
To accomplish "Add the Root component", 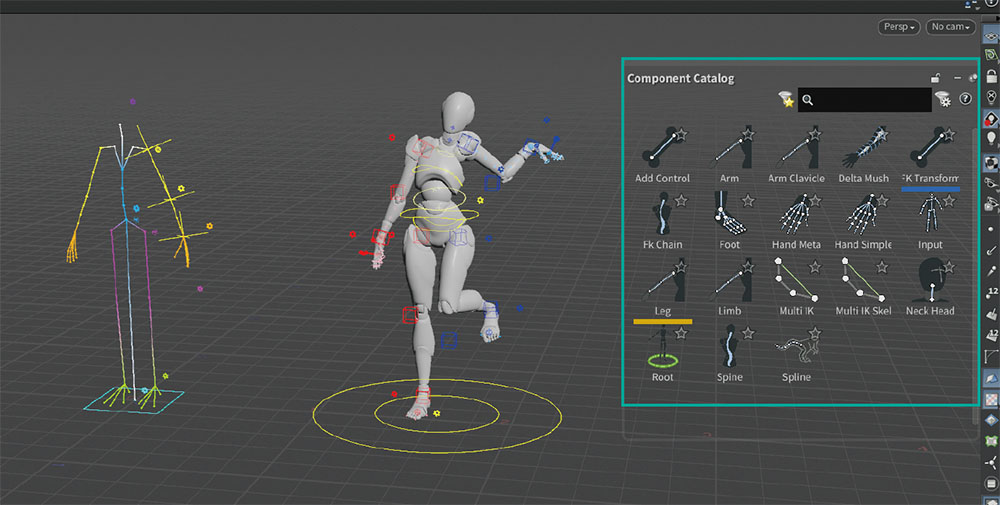I will coord(662,348).
